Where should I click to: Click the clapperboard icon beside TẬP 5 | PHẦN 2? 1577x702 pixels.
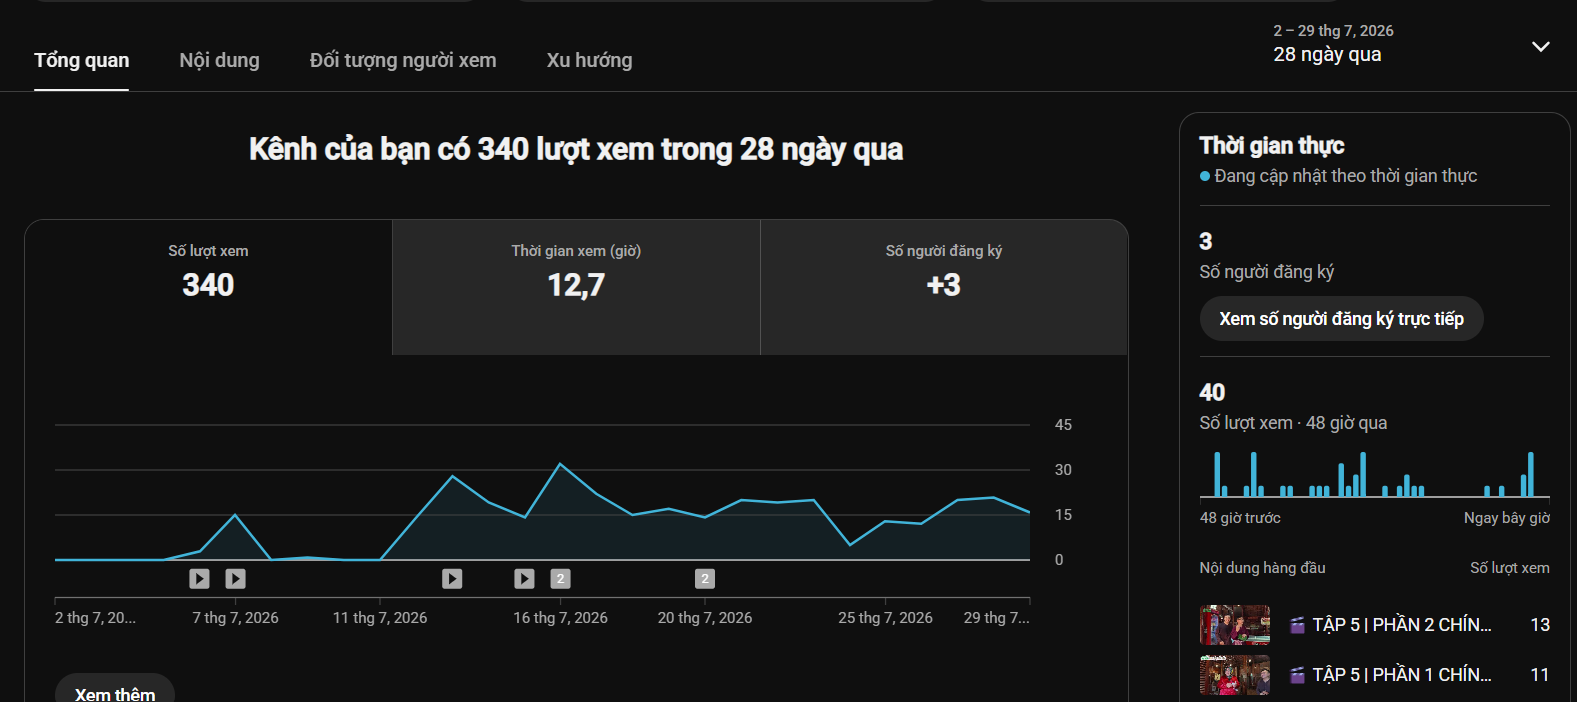tap(1297, 625)
